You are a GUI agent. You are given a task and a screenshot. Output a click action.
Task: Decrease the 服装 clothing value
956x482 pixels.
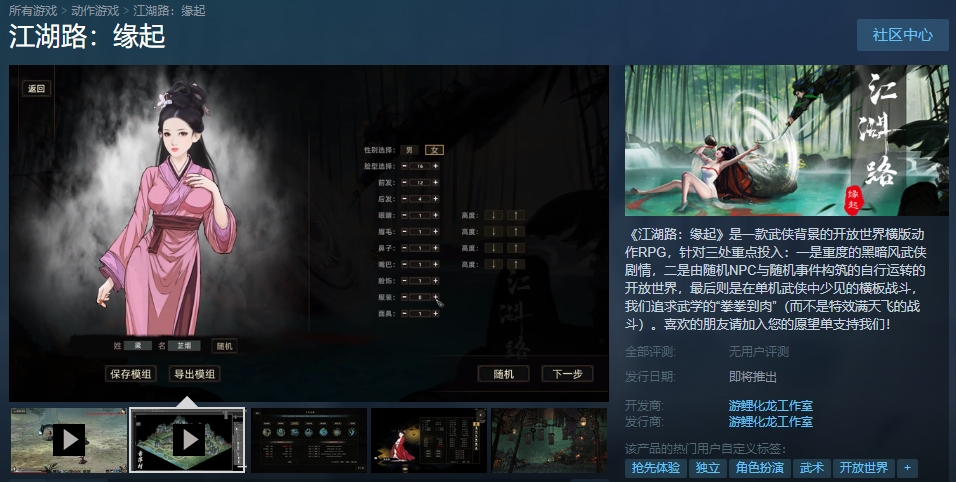click(404, 297)
